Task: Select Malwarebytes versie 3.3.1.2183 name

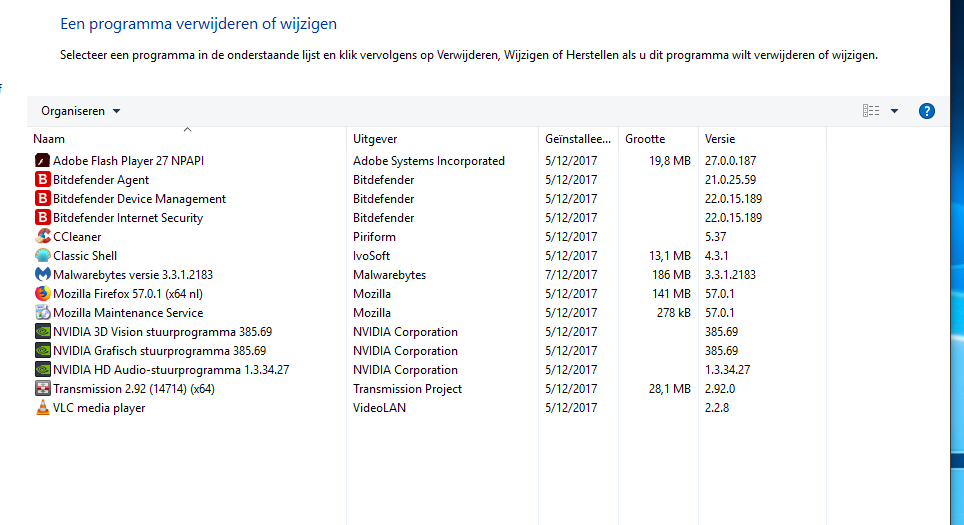Action: (x=133, y=275)
